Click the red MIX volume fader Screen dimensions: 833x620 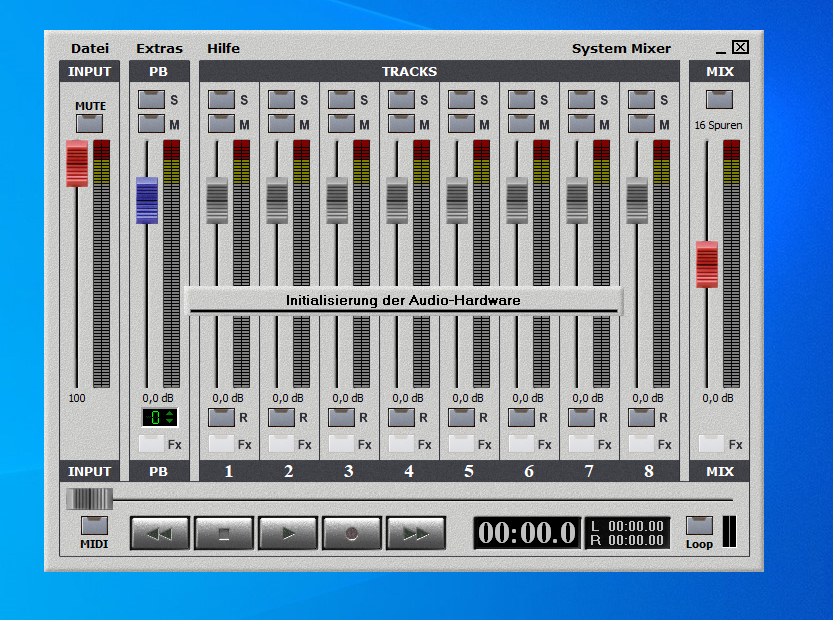point(707,264)
